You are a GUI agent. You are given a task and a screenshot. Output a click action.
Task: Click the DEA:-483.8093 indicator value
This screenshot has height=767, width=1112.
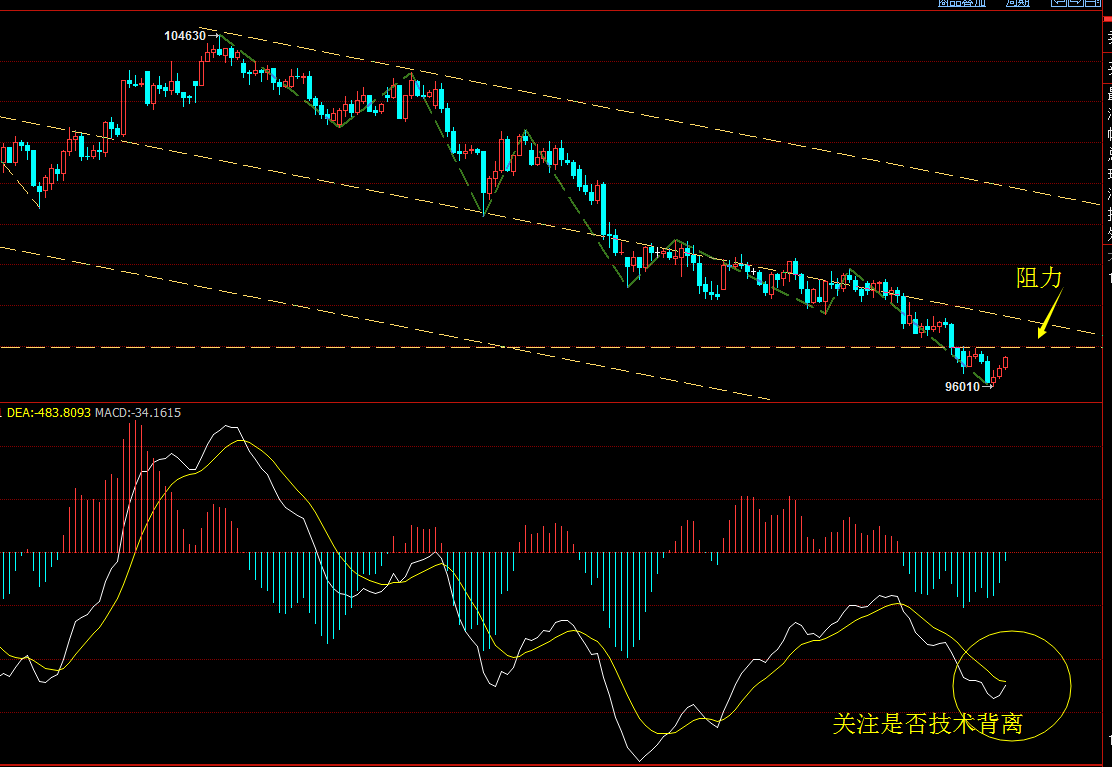pos(49,412)
